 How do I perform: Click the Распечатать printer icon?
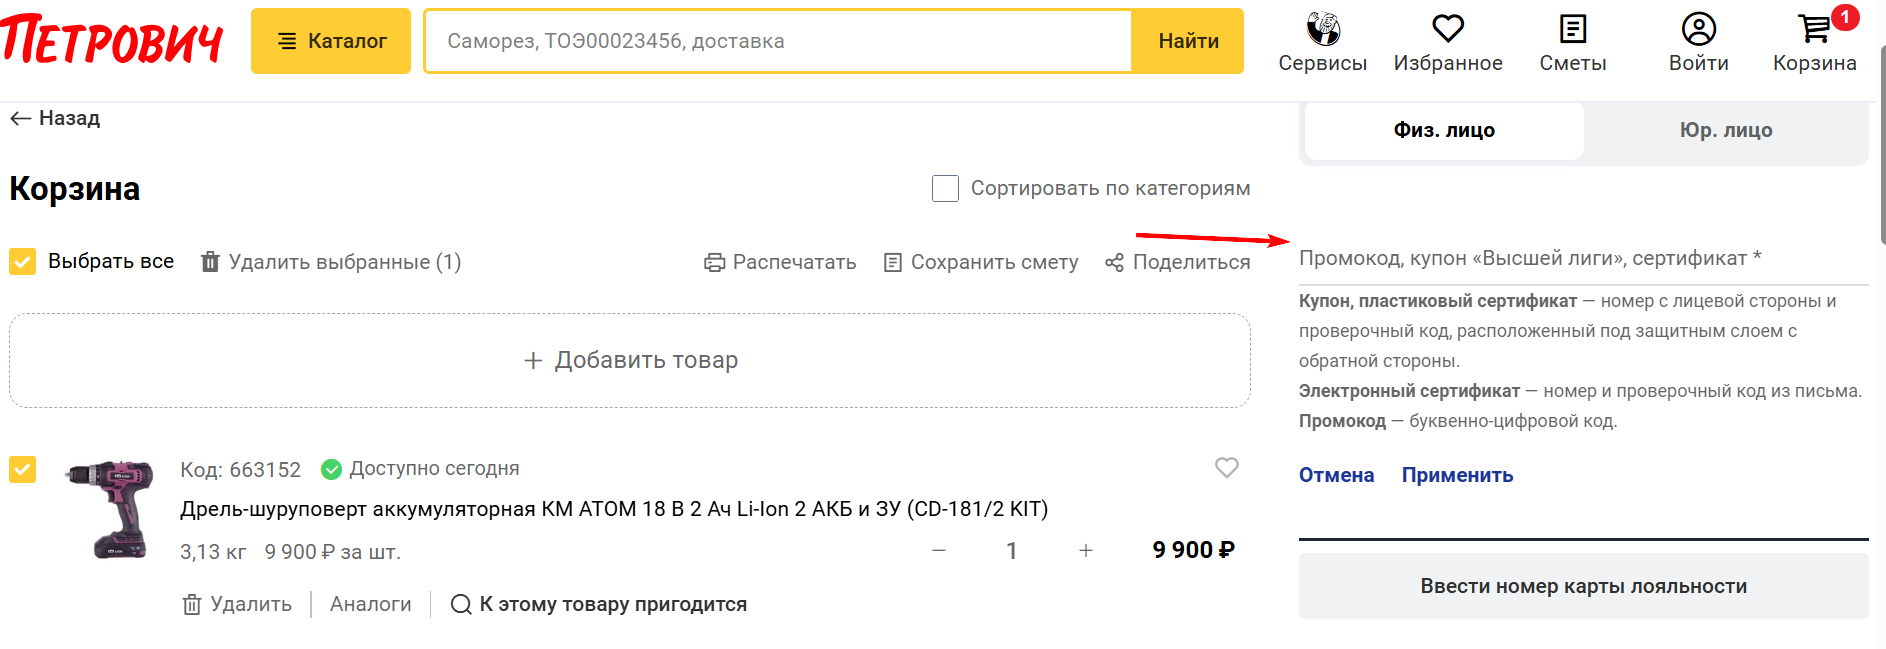pos(713,261)
